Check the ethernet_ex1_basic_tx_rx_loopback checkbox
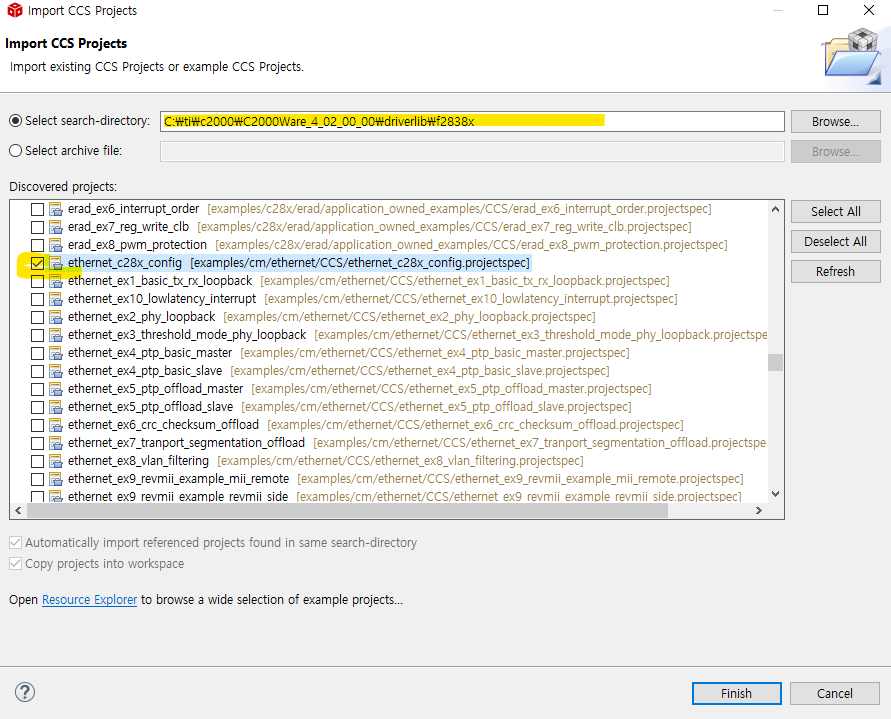 [x=38, y=281]
